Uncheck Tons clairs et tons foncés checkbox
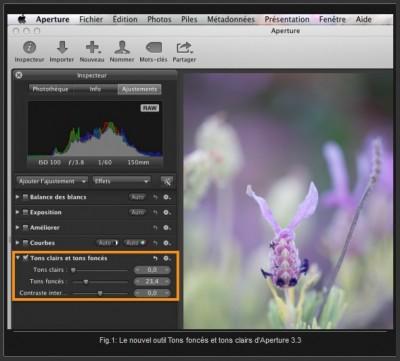Viewport: 400px width, 361px height. pyautogui.click(x=25, y=258)
